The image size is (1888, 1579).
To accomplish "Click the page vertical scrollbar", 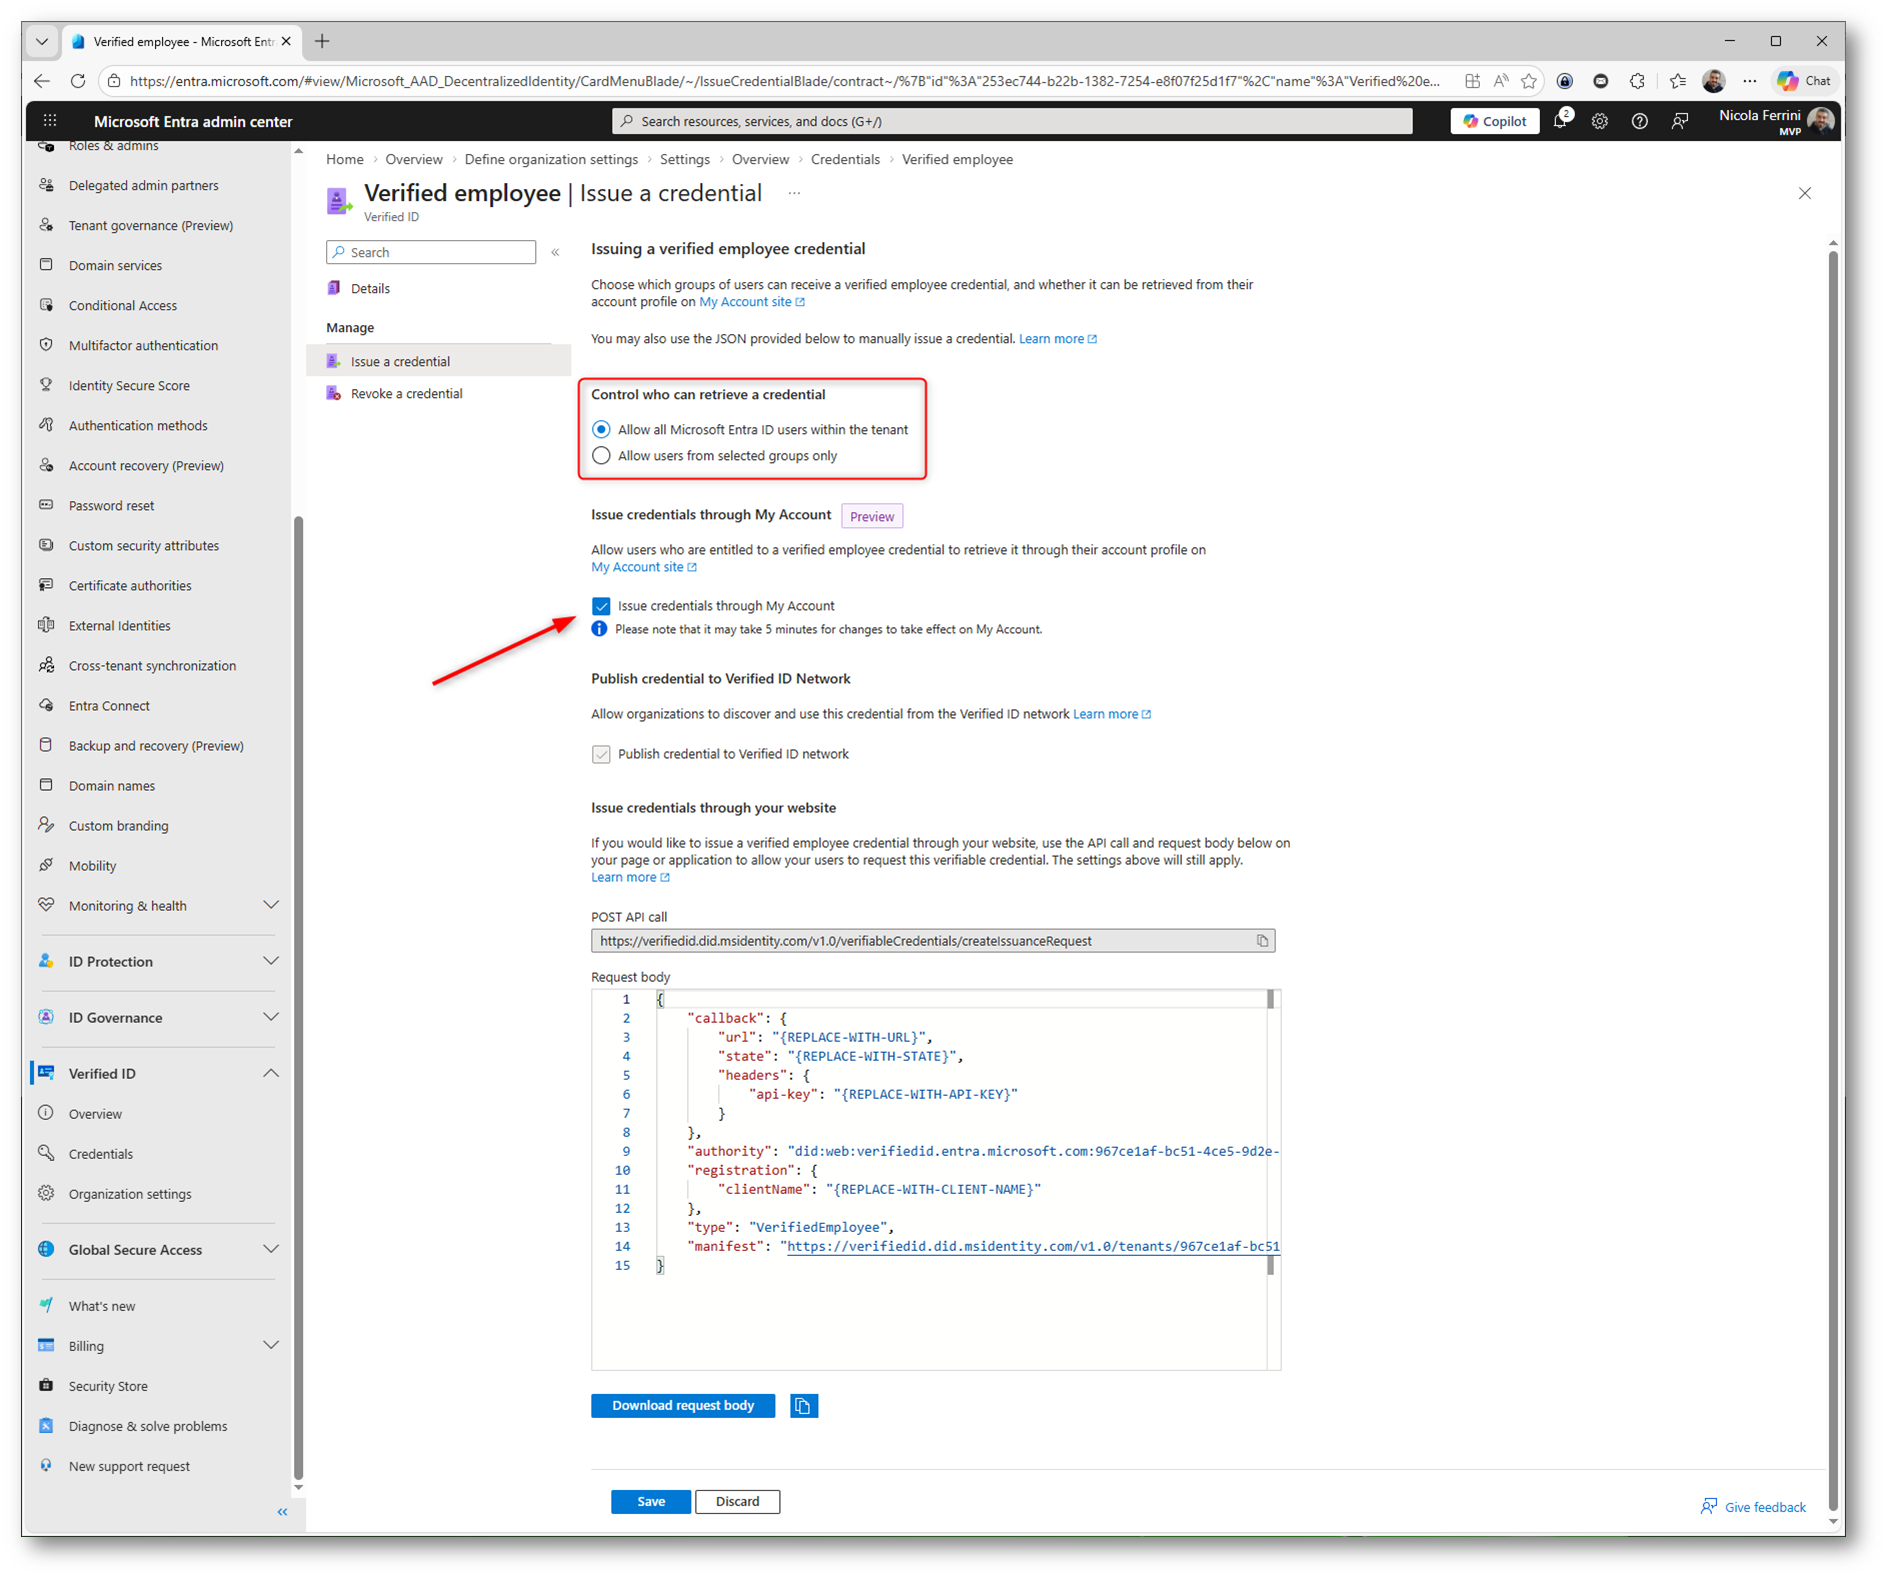I will pos(1832,880).
